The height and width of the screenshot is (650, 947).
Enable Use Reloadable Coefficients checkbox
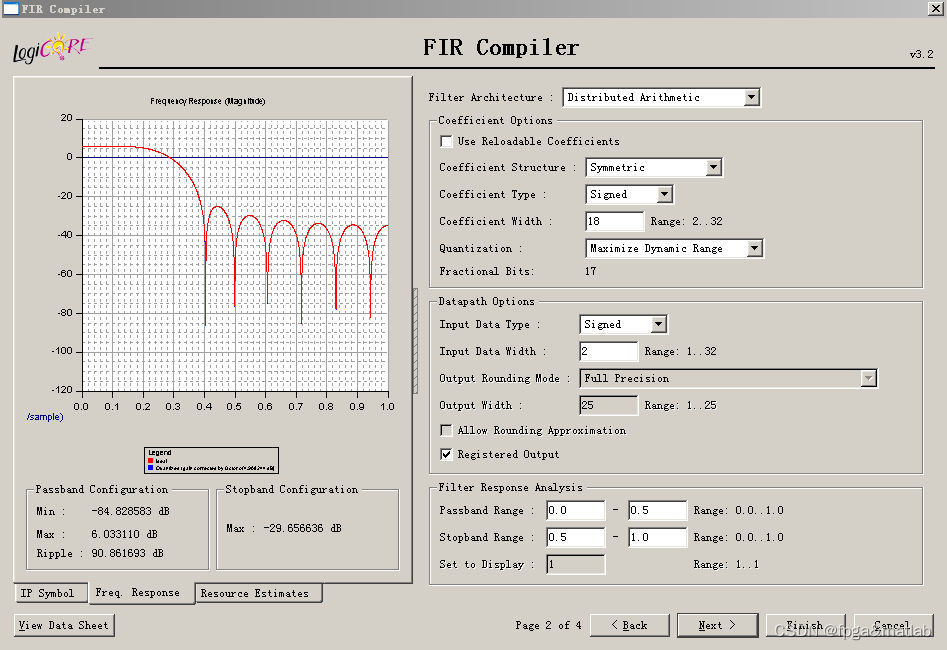point(446,141)
